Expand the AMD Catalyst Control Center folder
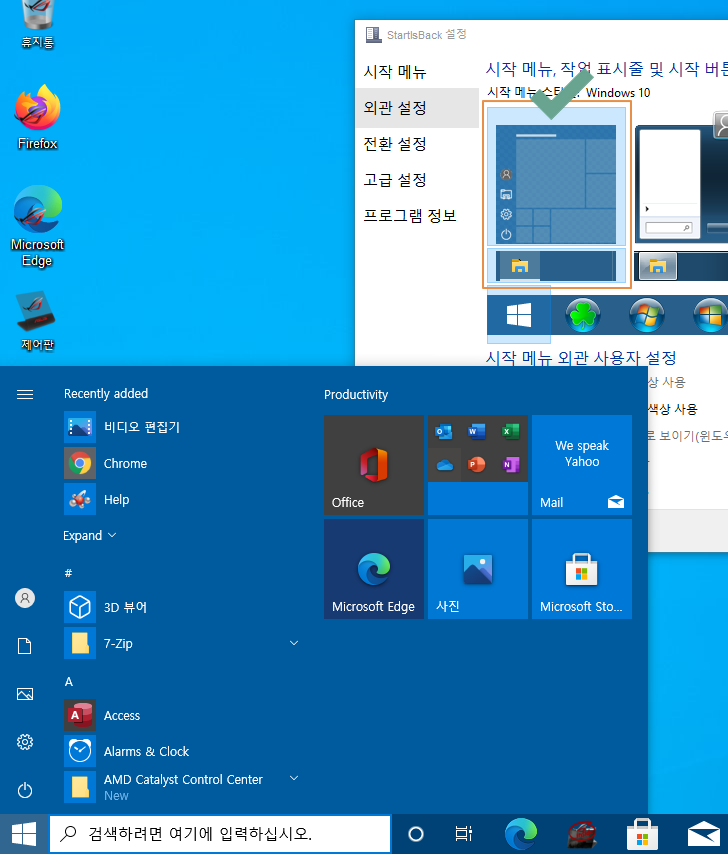This screenshot has width=728, height=854. click(x=294, y=778)
